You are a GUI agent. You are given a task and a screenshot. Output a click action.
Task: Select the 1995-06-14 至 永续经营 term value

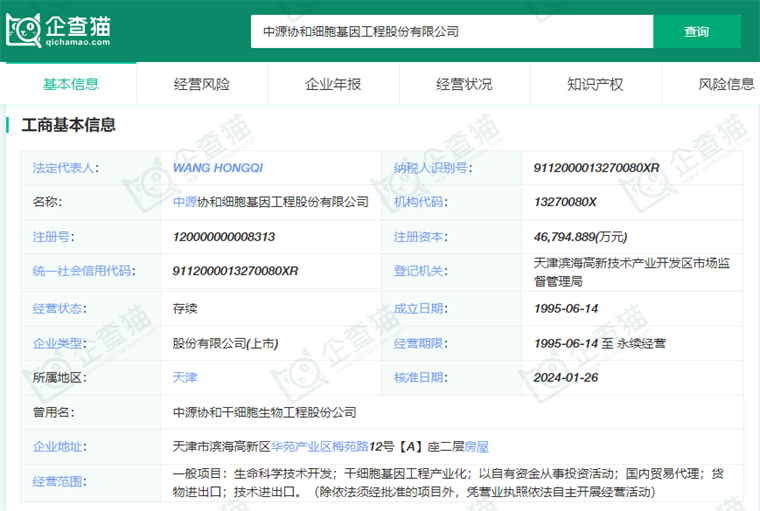tap(600, 343)
